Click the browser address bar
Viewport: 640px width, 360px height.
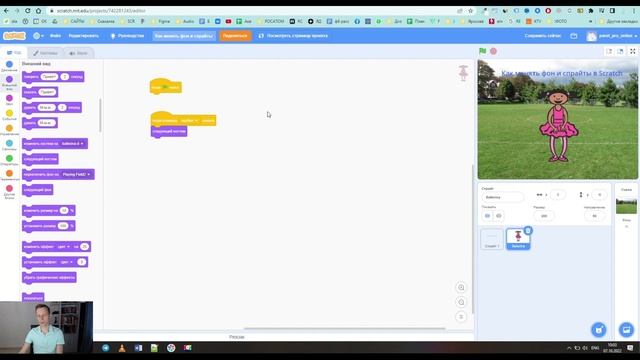253,11
